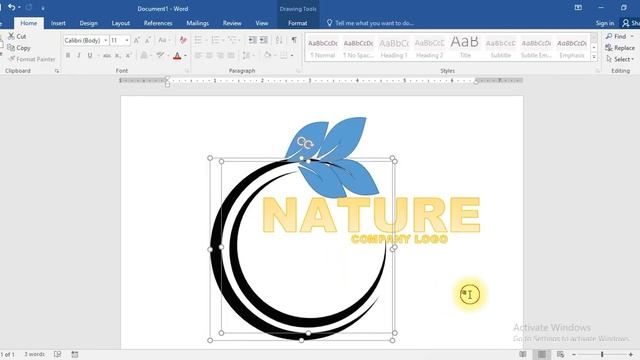Apply the Title style
The height and width of the screenshot is (360, 640).
pos(465,48)
